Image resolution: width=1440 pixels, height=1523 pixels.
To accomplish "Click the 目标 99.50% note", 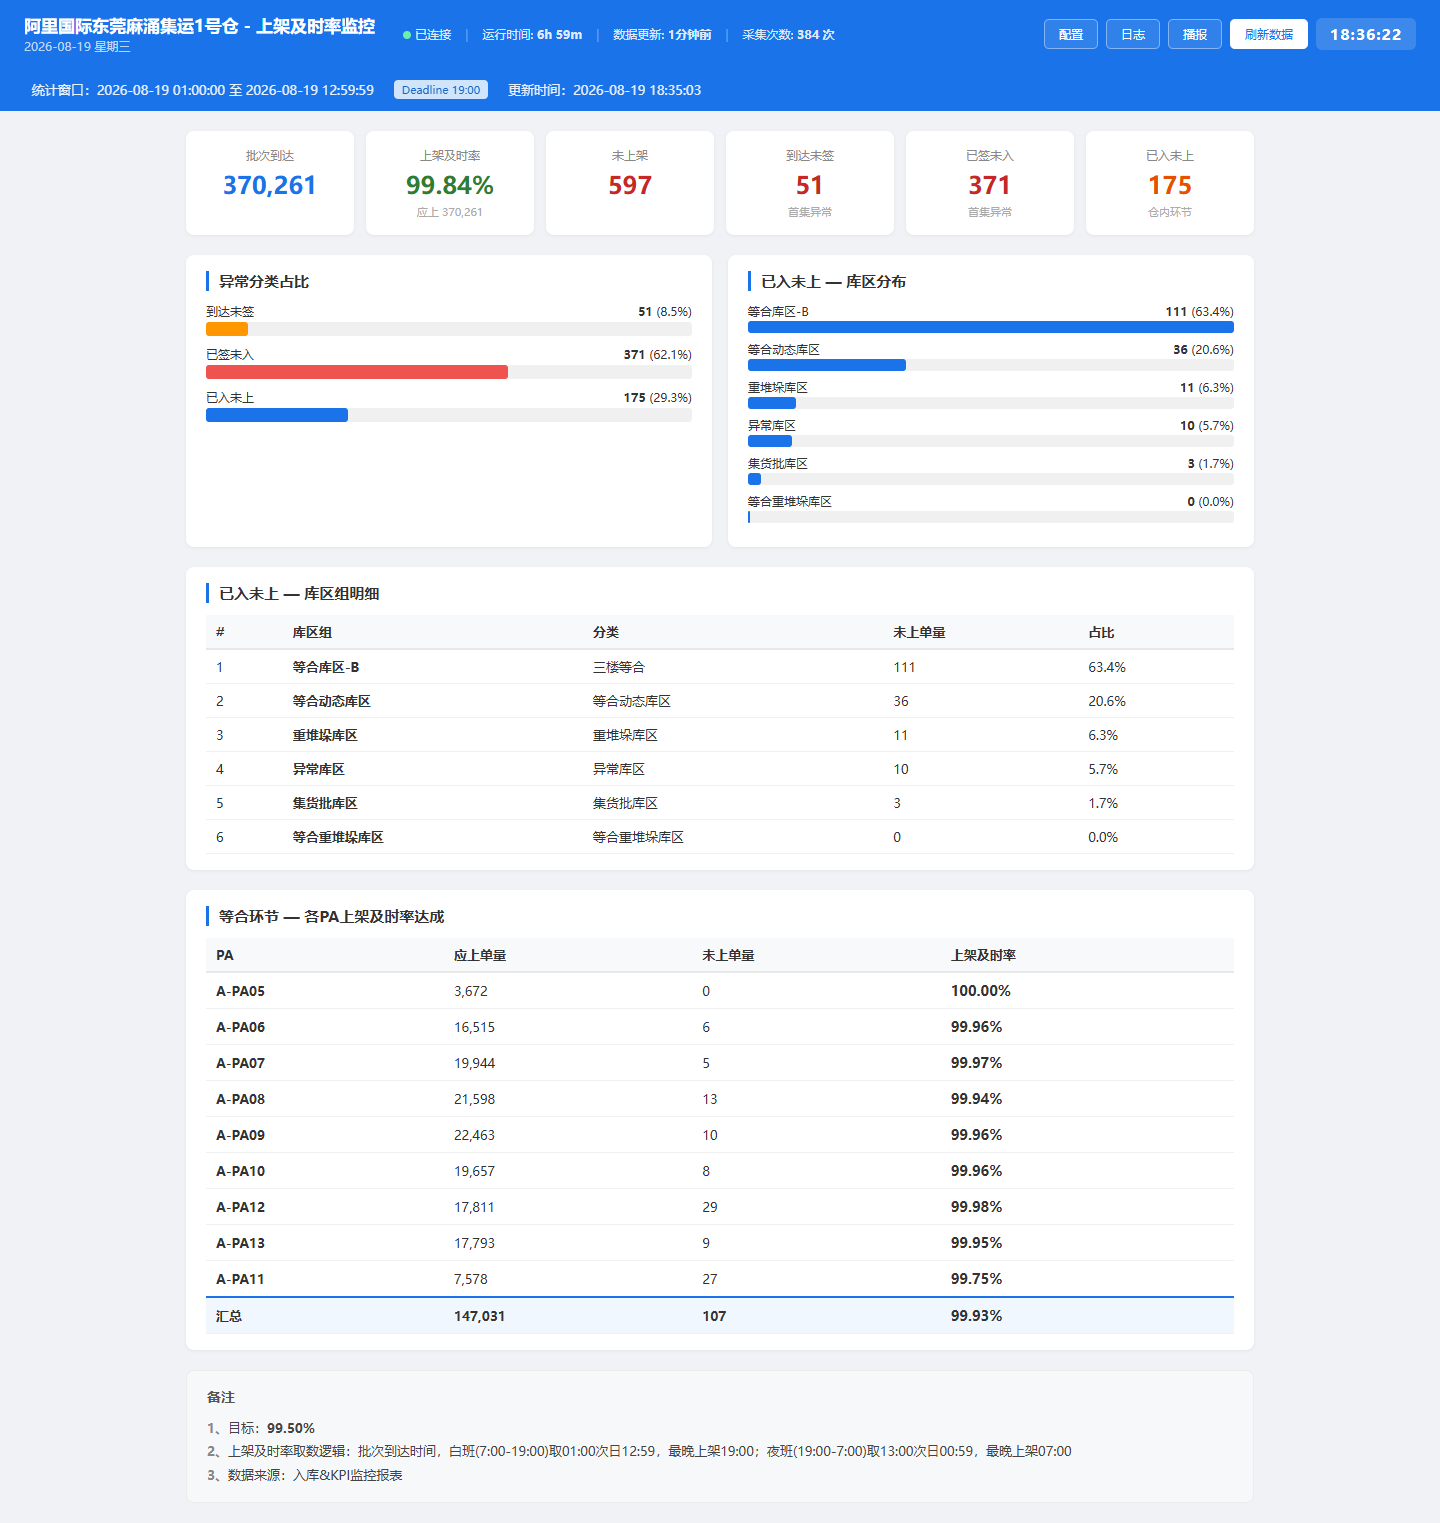I will coord(261,1428).
